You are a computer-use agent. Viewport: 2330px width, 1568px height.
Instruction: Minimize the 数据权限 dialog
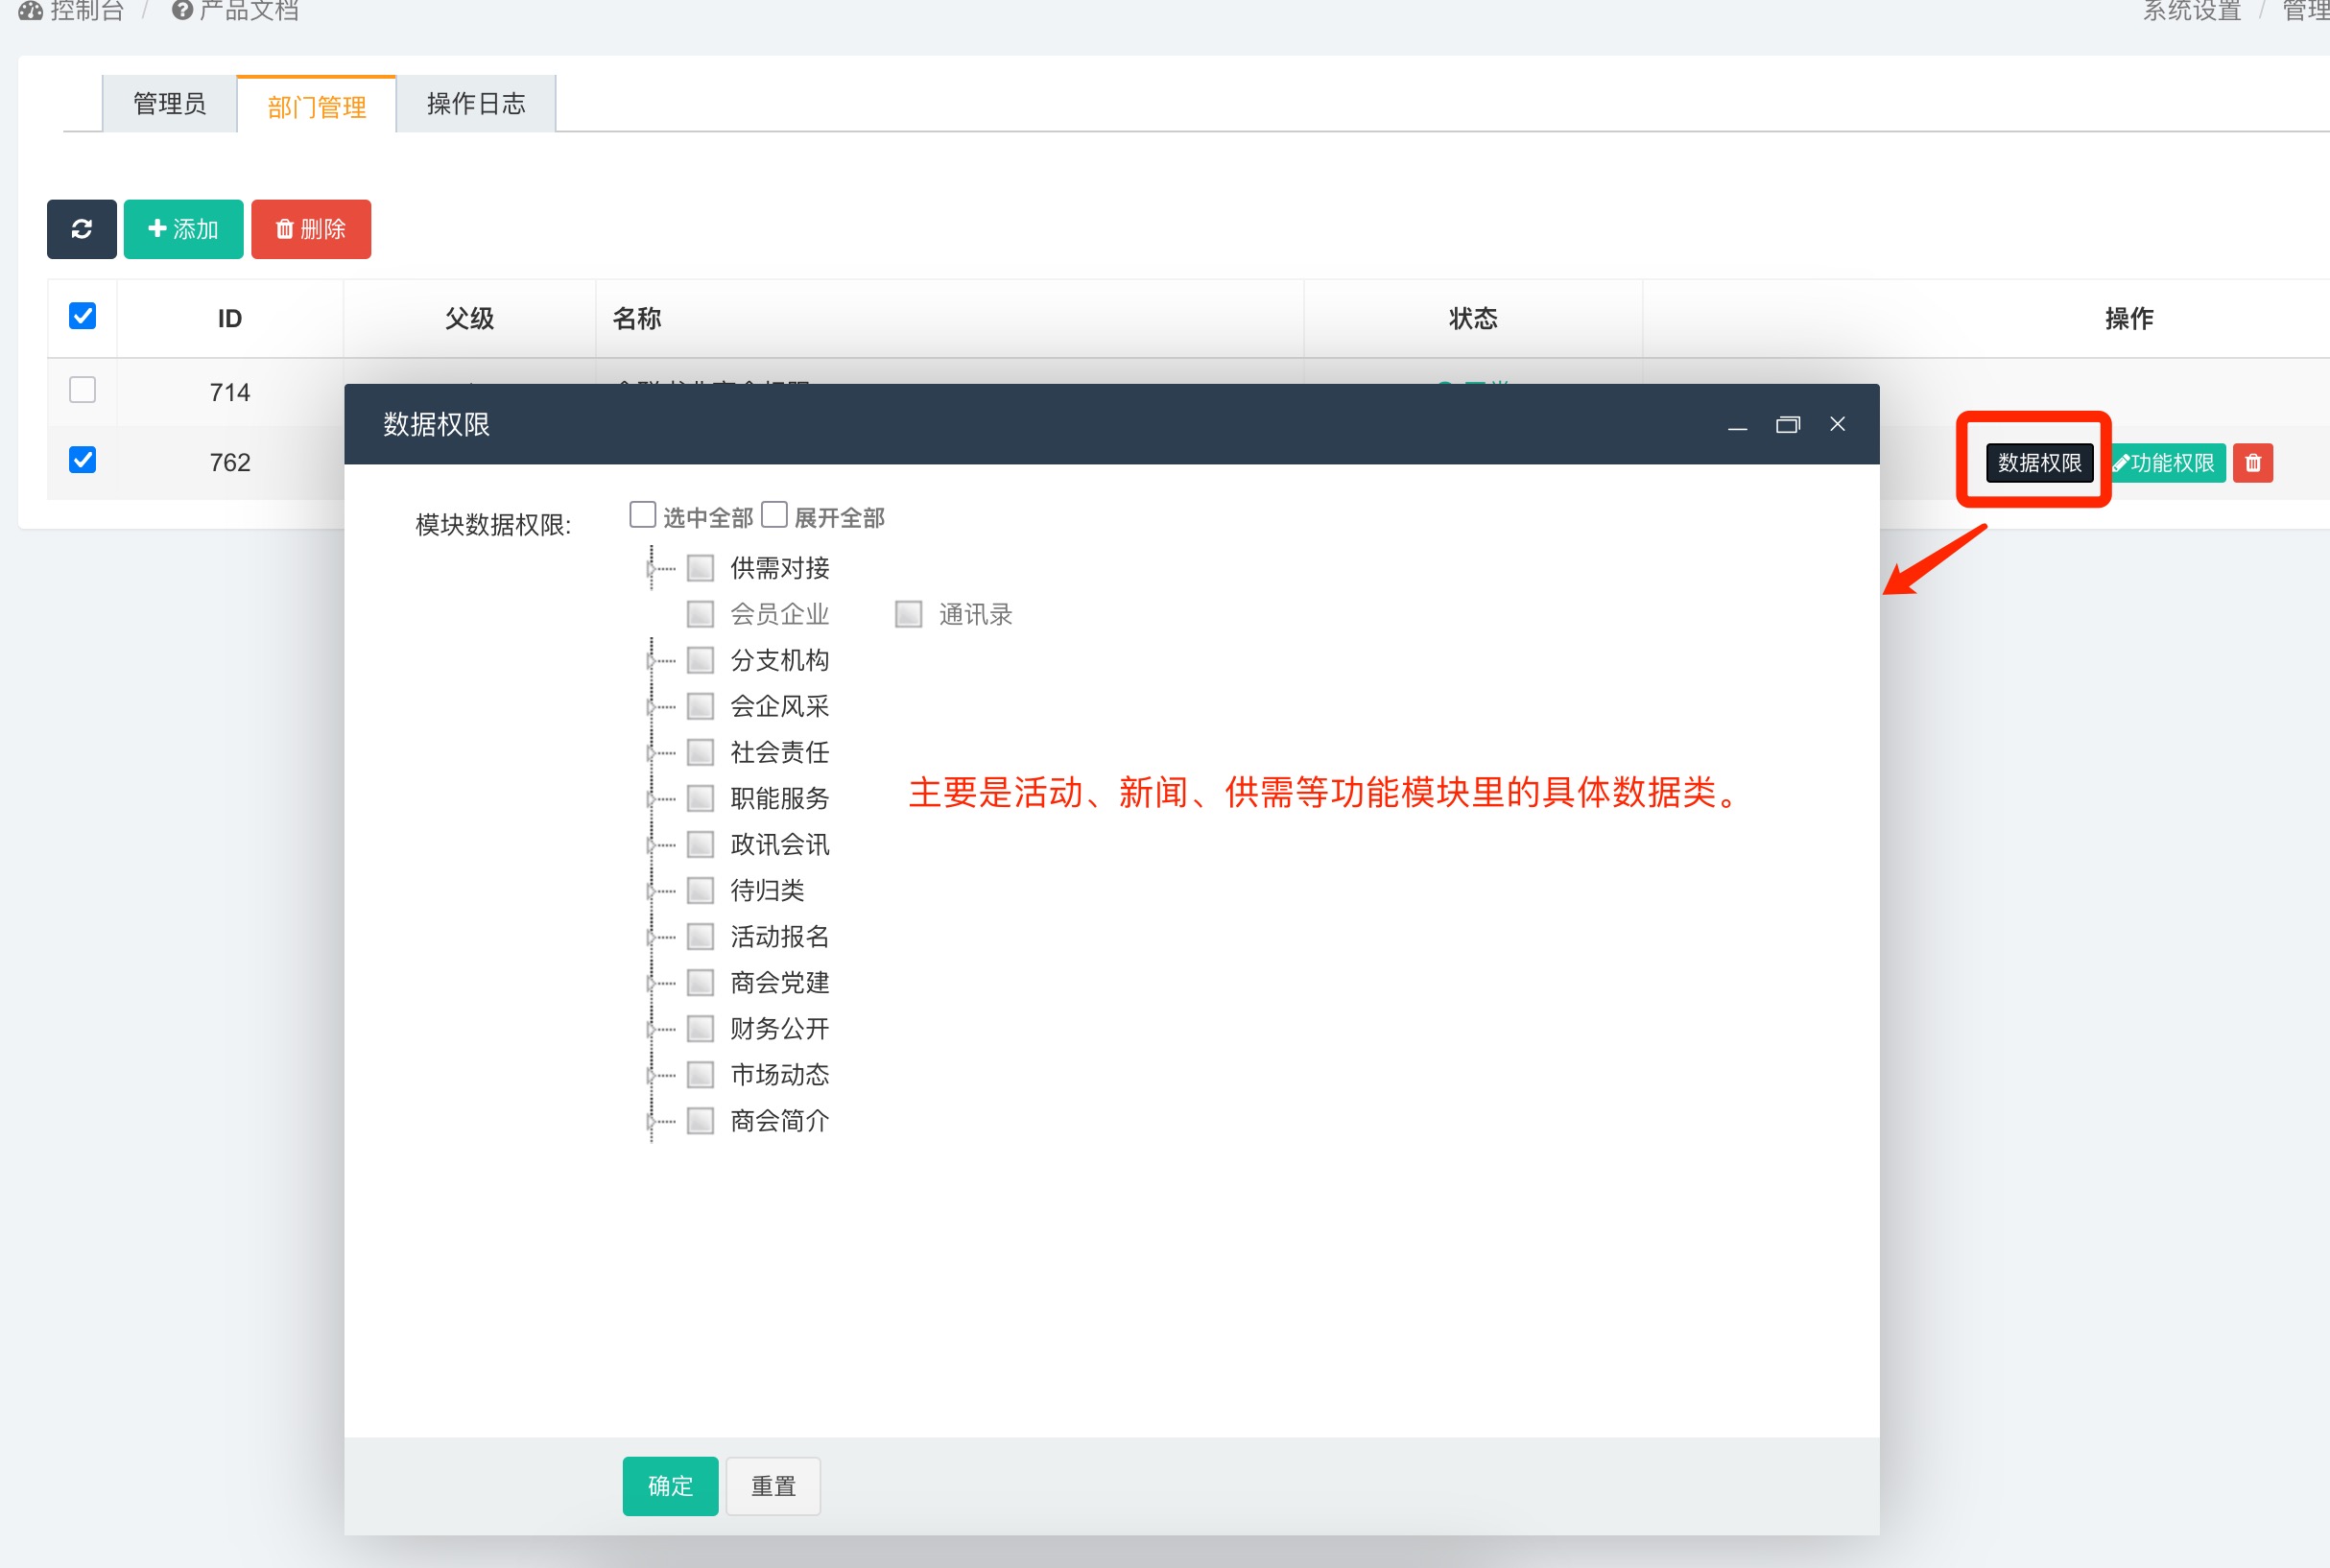(1737, 425)
